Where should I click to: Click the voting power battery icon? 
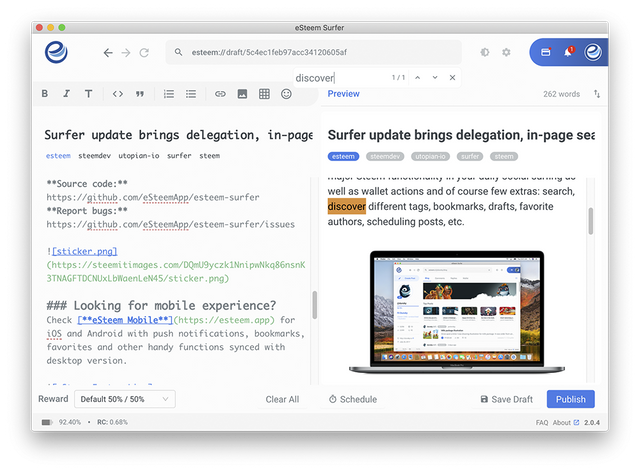tap(47, 422)
